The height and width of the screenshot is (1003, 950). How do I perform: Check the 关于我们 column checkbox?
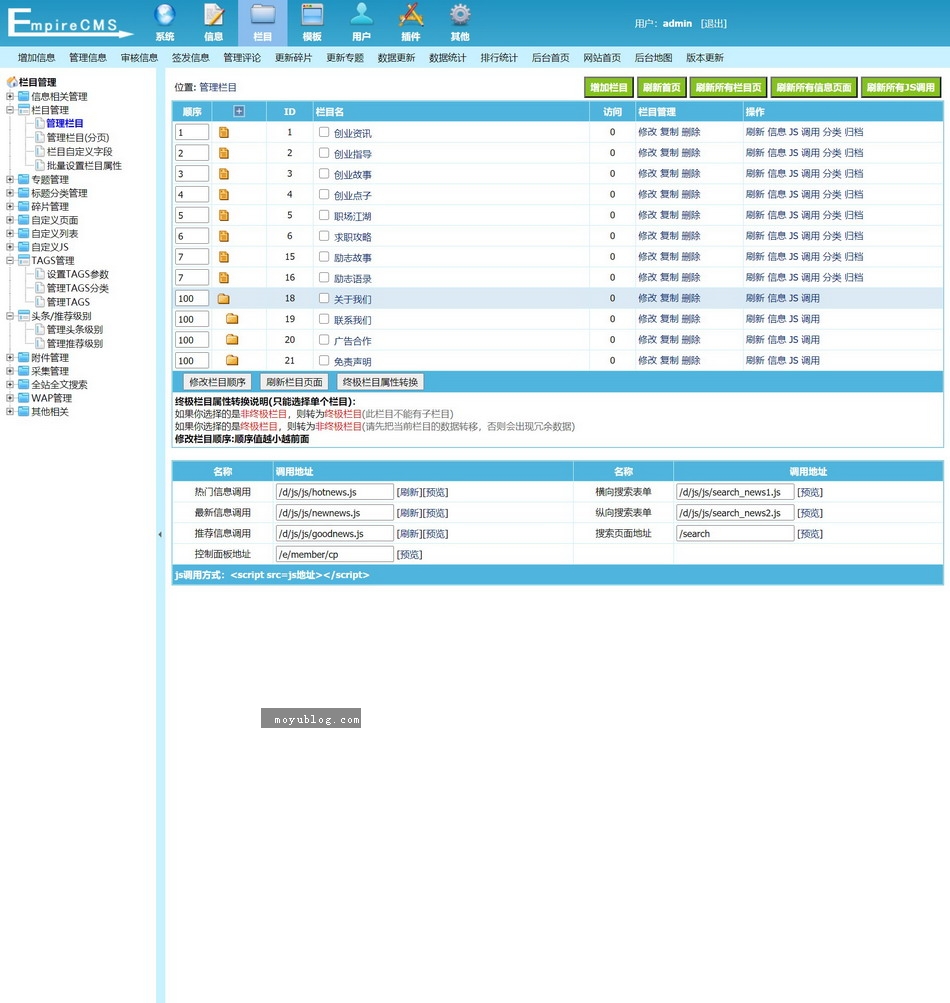point(324,298)
